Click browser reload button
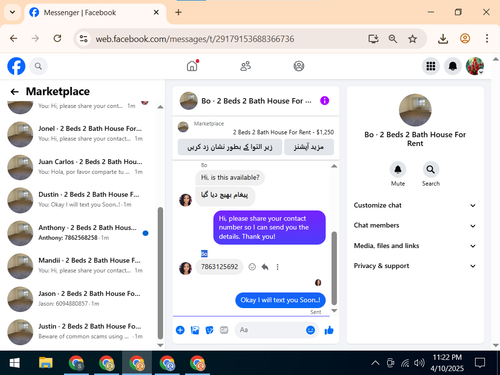Viewport: 500px width, 375px height. click(57, 39)
